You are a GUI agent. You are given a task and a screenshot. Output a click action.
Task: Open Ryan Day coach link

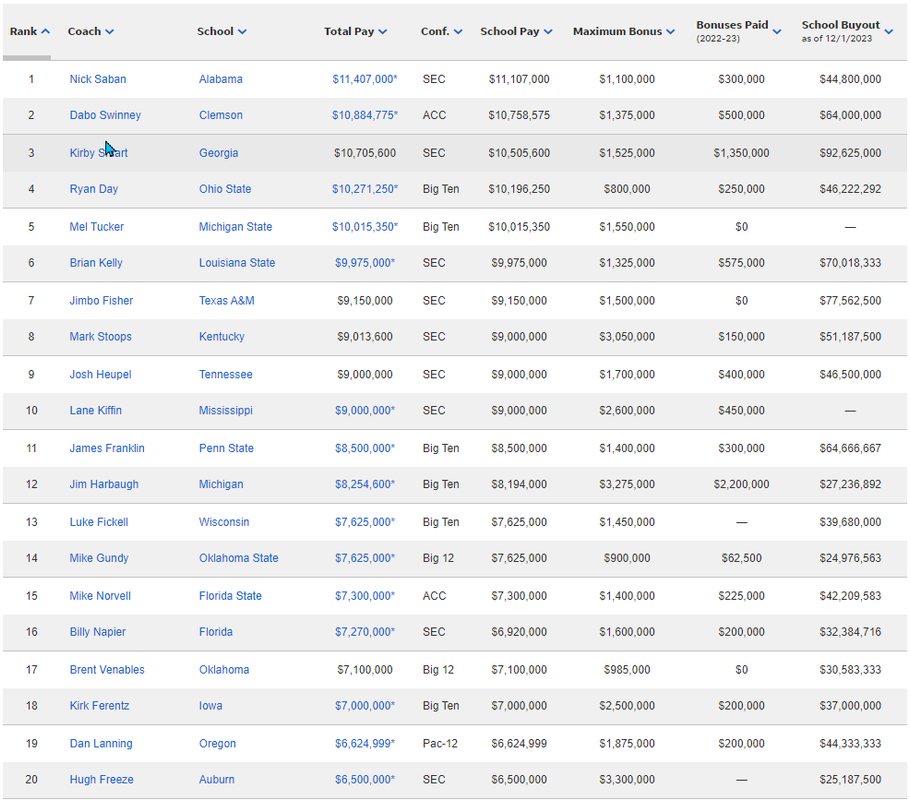(x=93, y=189)
